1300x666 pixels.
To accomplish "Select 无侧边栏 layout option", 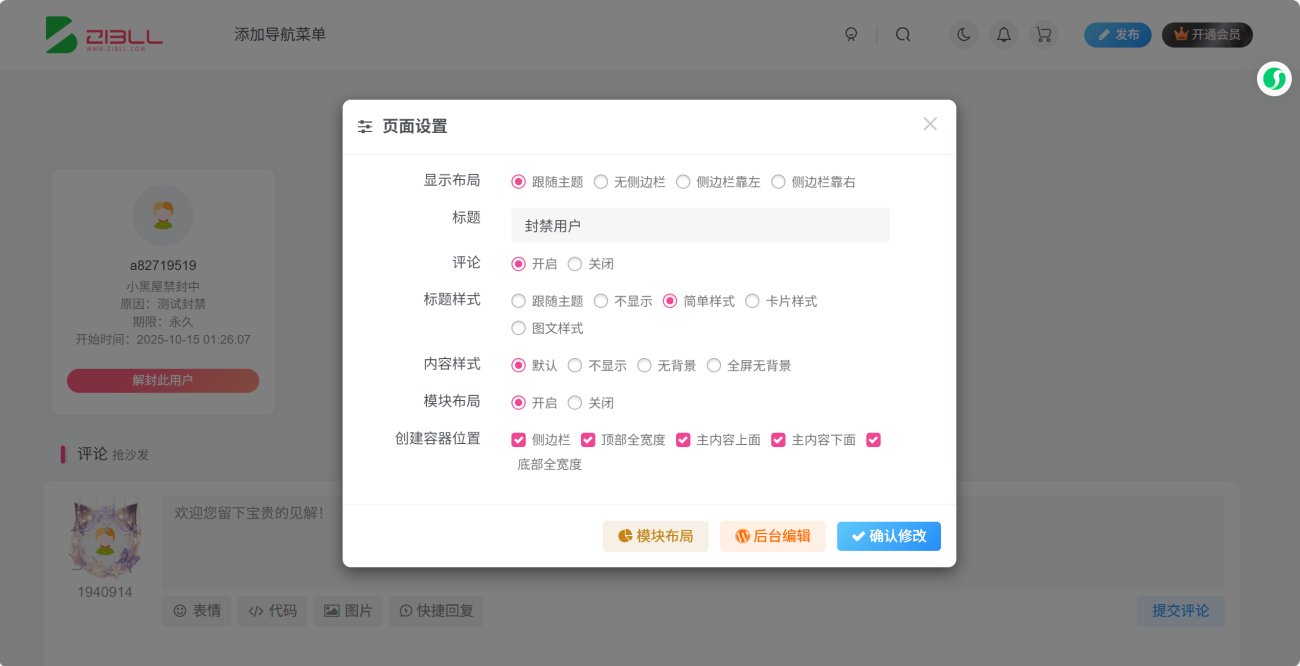I will click(601, 182).
